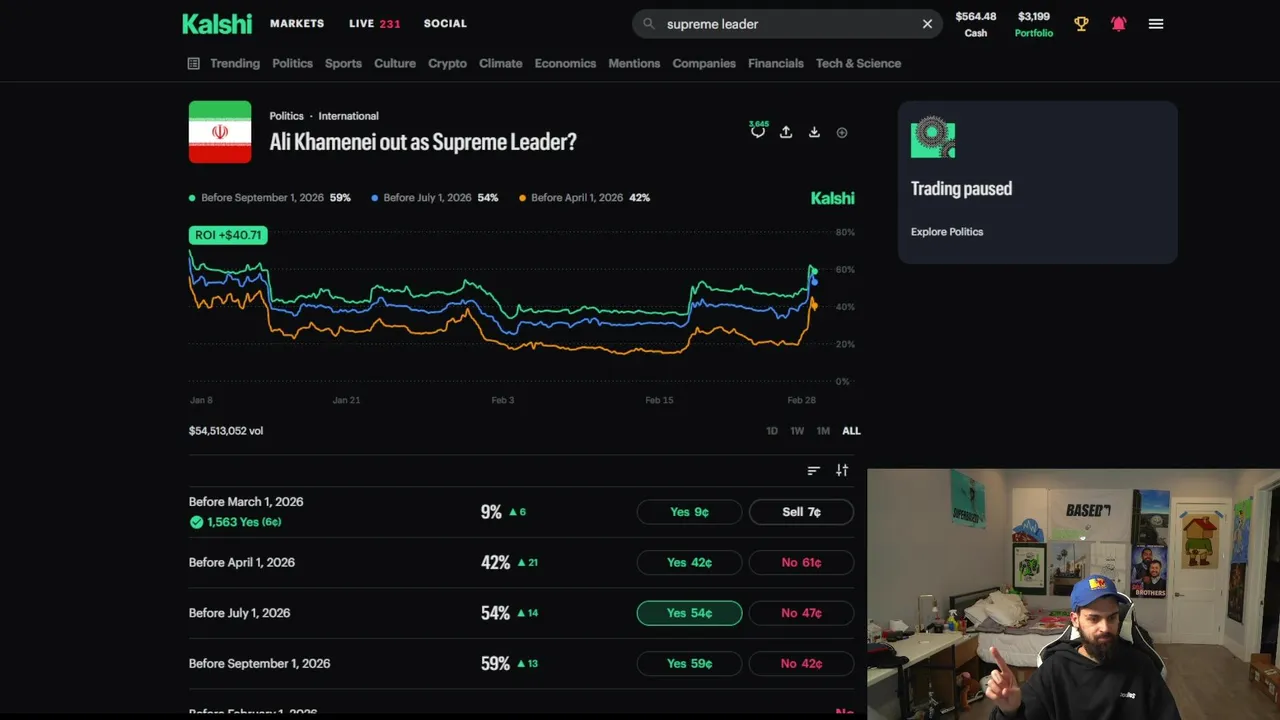This screenshot has height=720, width=1280.
Task: Open the SOCIAL menu
Action: click(x=445, y=23)
